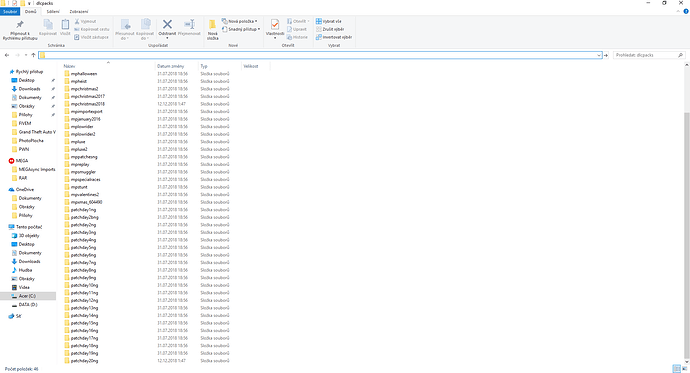Click the Odstranit (delete) X icon

coord(167,24)
